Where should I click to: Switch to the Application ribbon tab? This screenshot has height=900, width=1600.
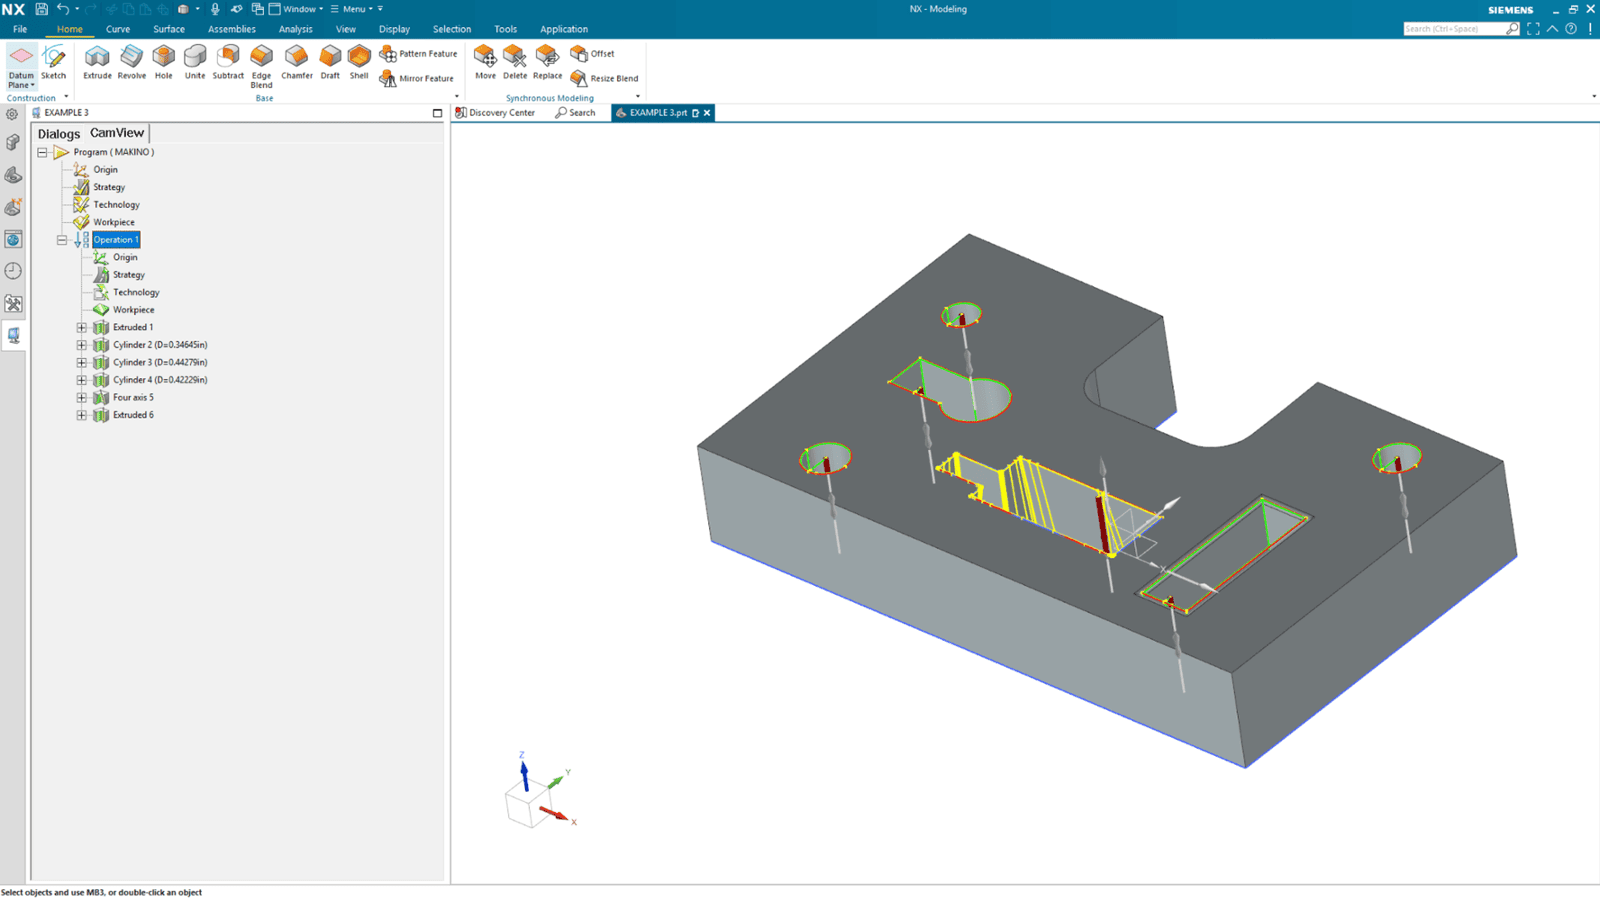pos(564,29)
